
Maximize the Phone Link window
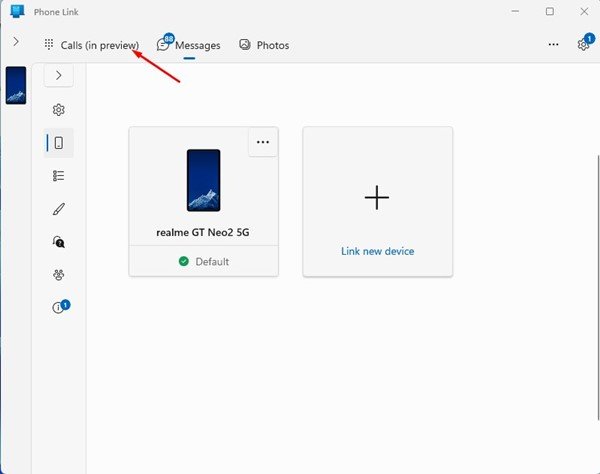(x=550, y=11)
